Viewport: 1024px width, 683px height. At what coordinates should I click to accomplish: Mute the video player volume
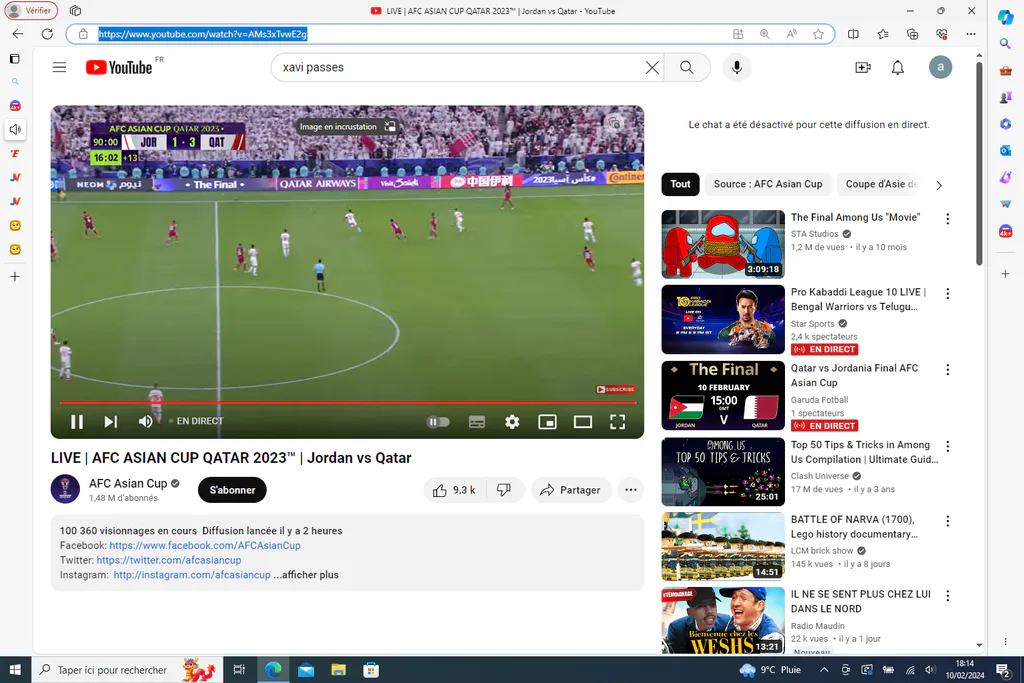coord(145,422)
